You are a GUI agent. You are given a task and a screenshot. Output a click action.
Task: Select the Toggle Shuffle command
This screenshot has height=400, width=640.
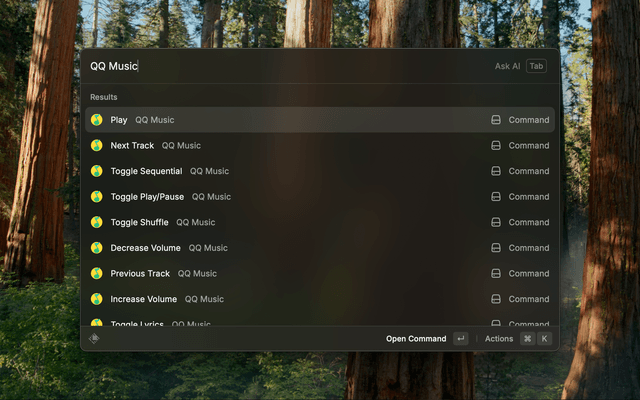coord(139,222)
